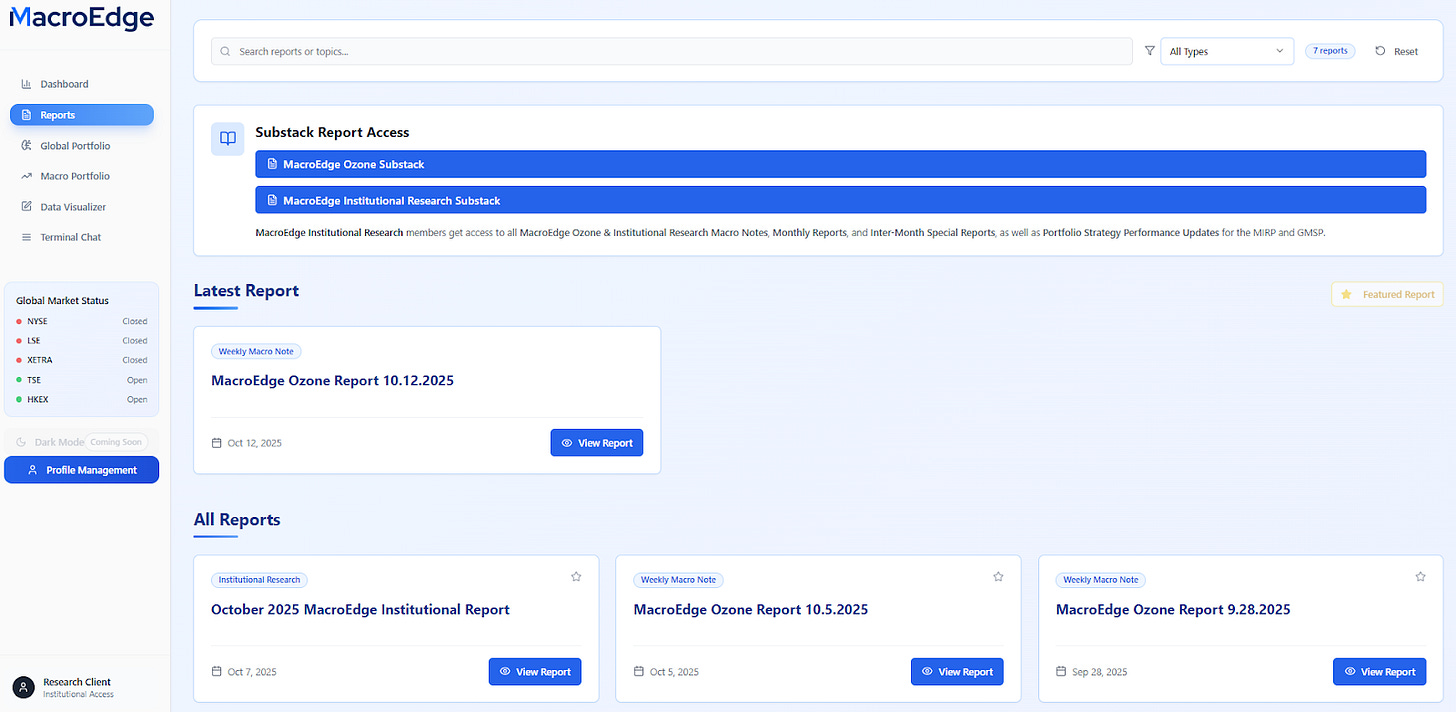Click the NYSE market status row

[x=81, y=321]
